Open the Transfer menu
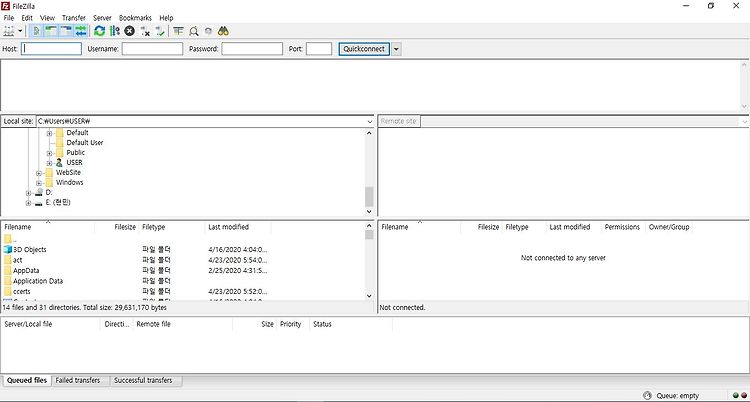This screenshot has width=750, height=402. click(x=74, y=18)
